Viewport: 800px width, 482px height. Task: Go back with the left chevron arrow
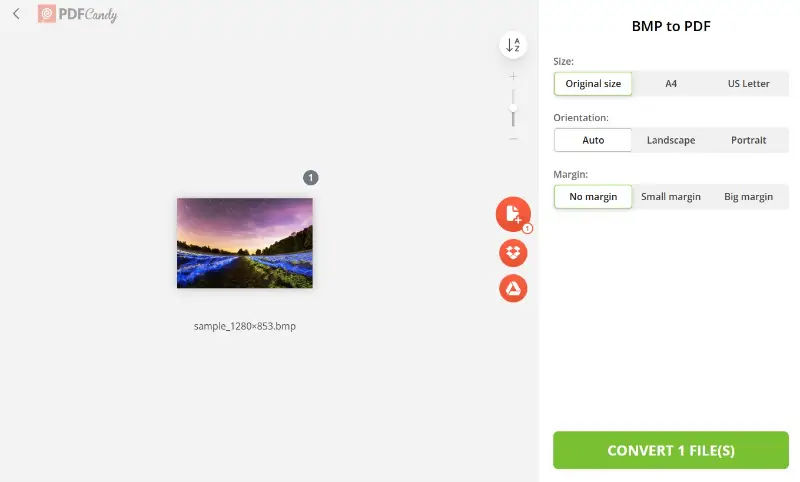point(16,14)
